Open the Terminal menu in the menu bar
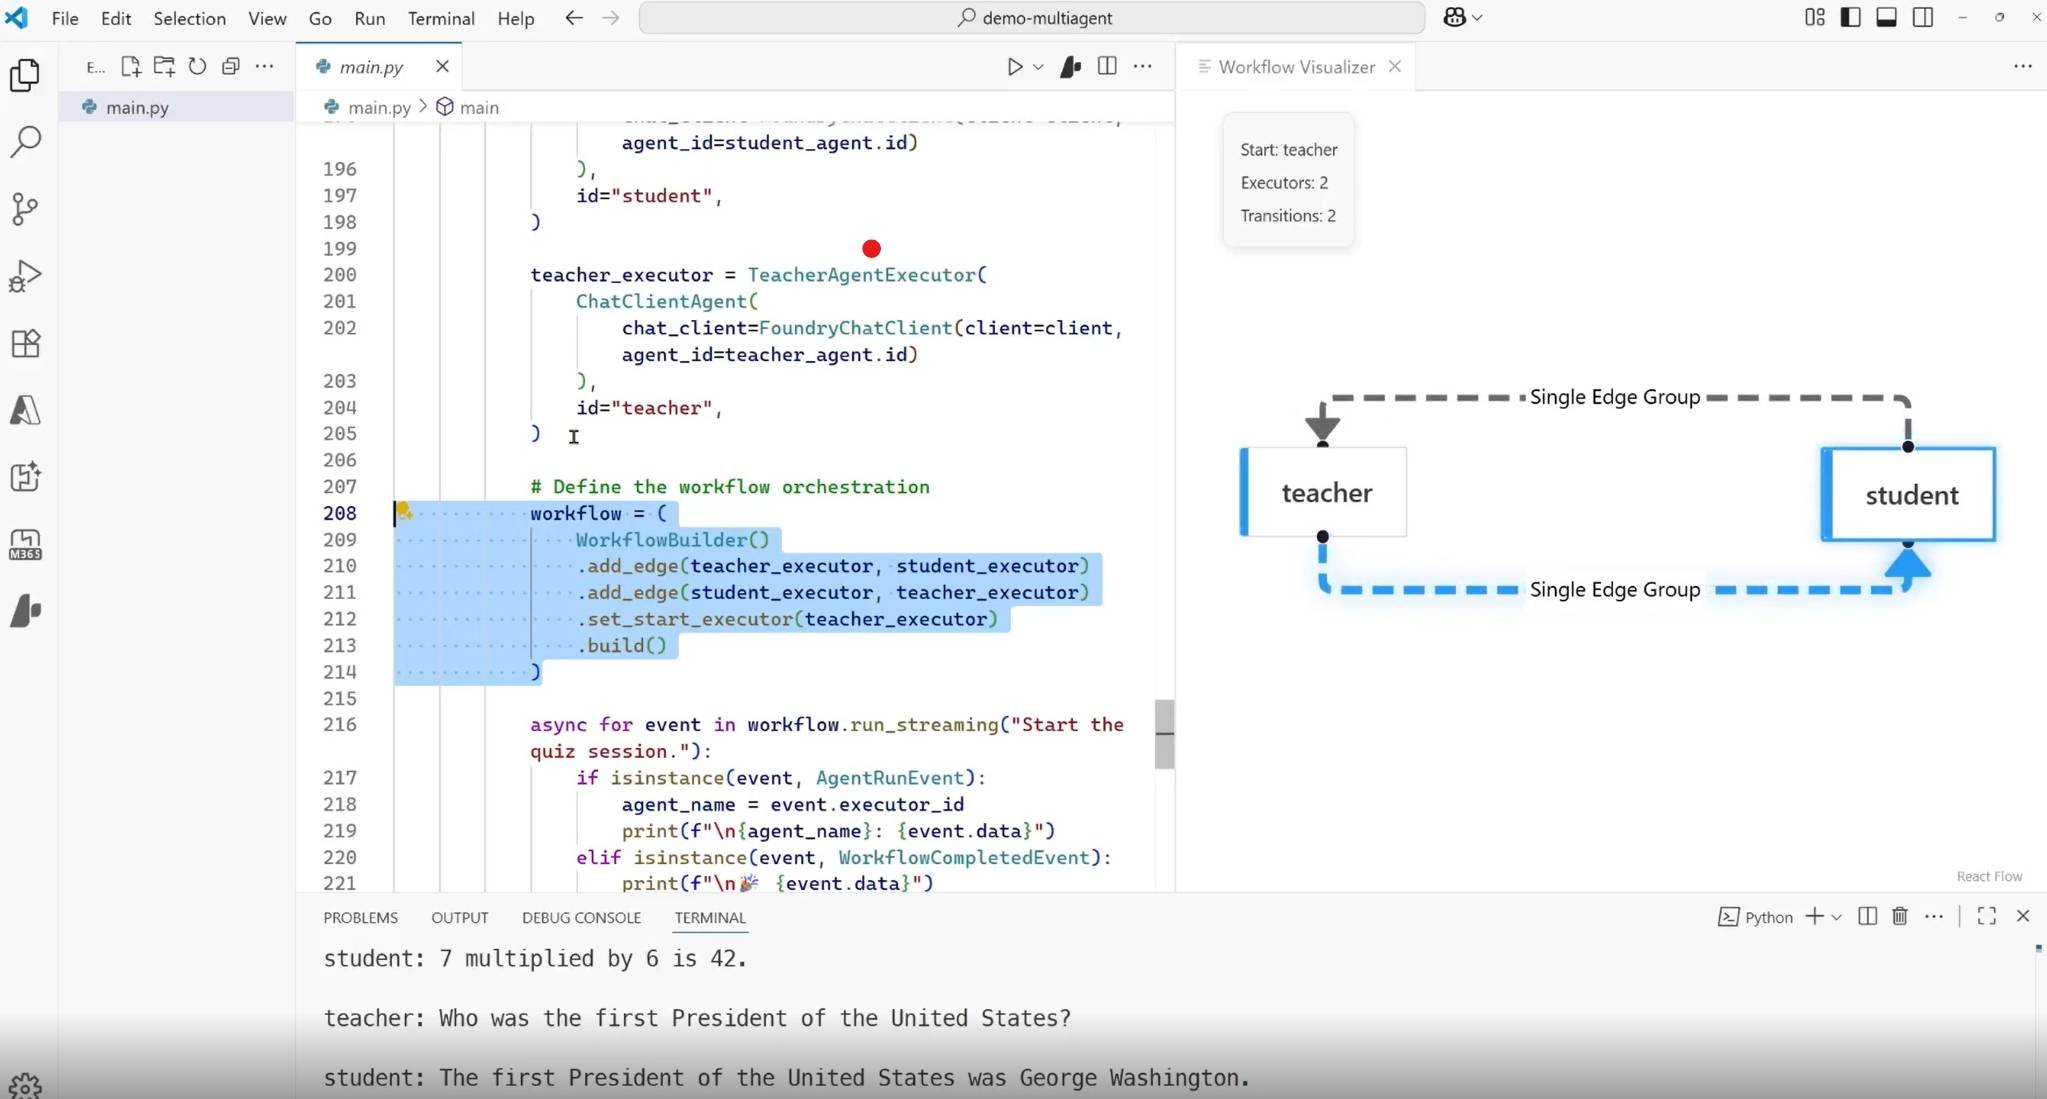The width and height of the screenshot is (2047, 1099). pyautogui.click(x=441, y=18)
